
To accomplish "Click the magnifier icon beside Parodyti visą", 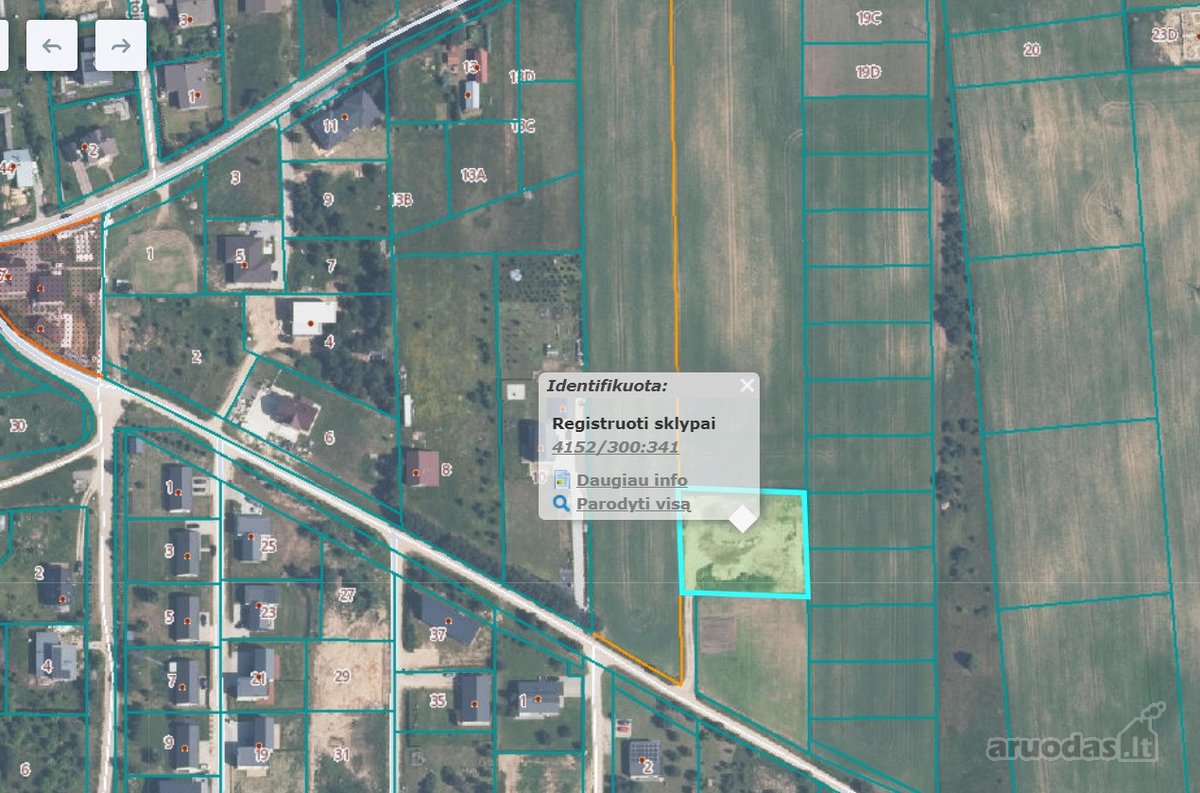I will [561, 504].
